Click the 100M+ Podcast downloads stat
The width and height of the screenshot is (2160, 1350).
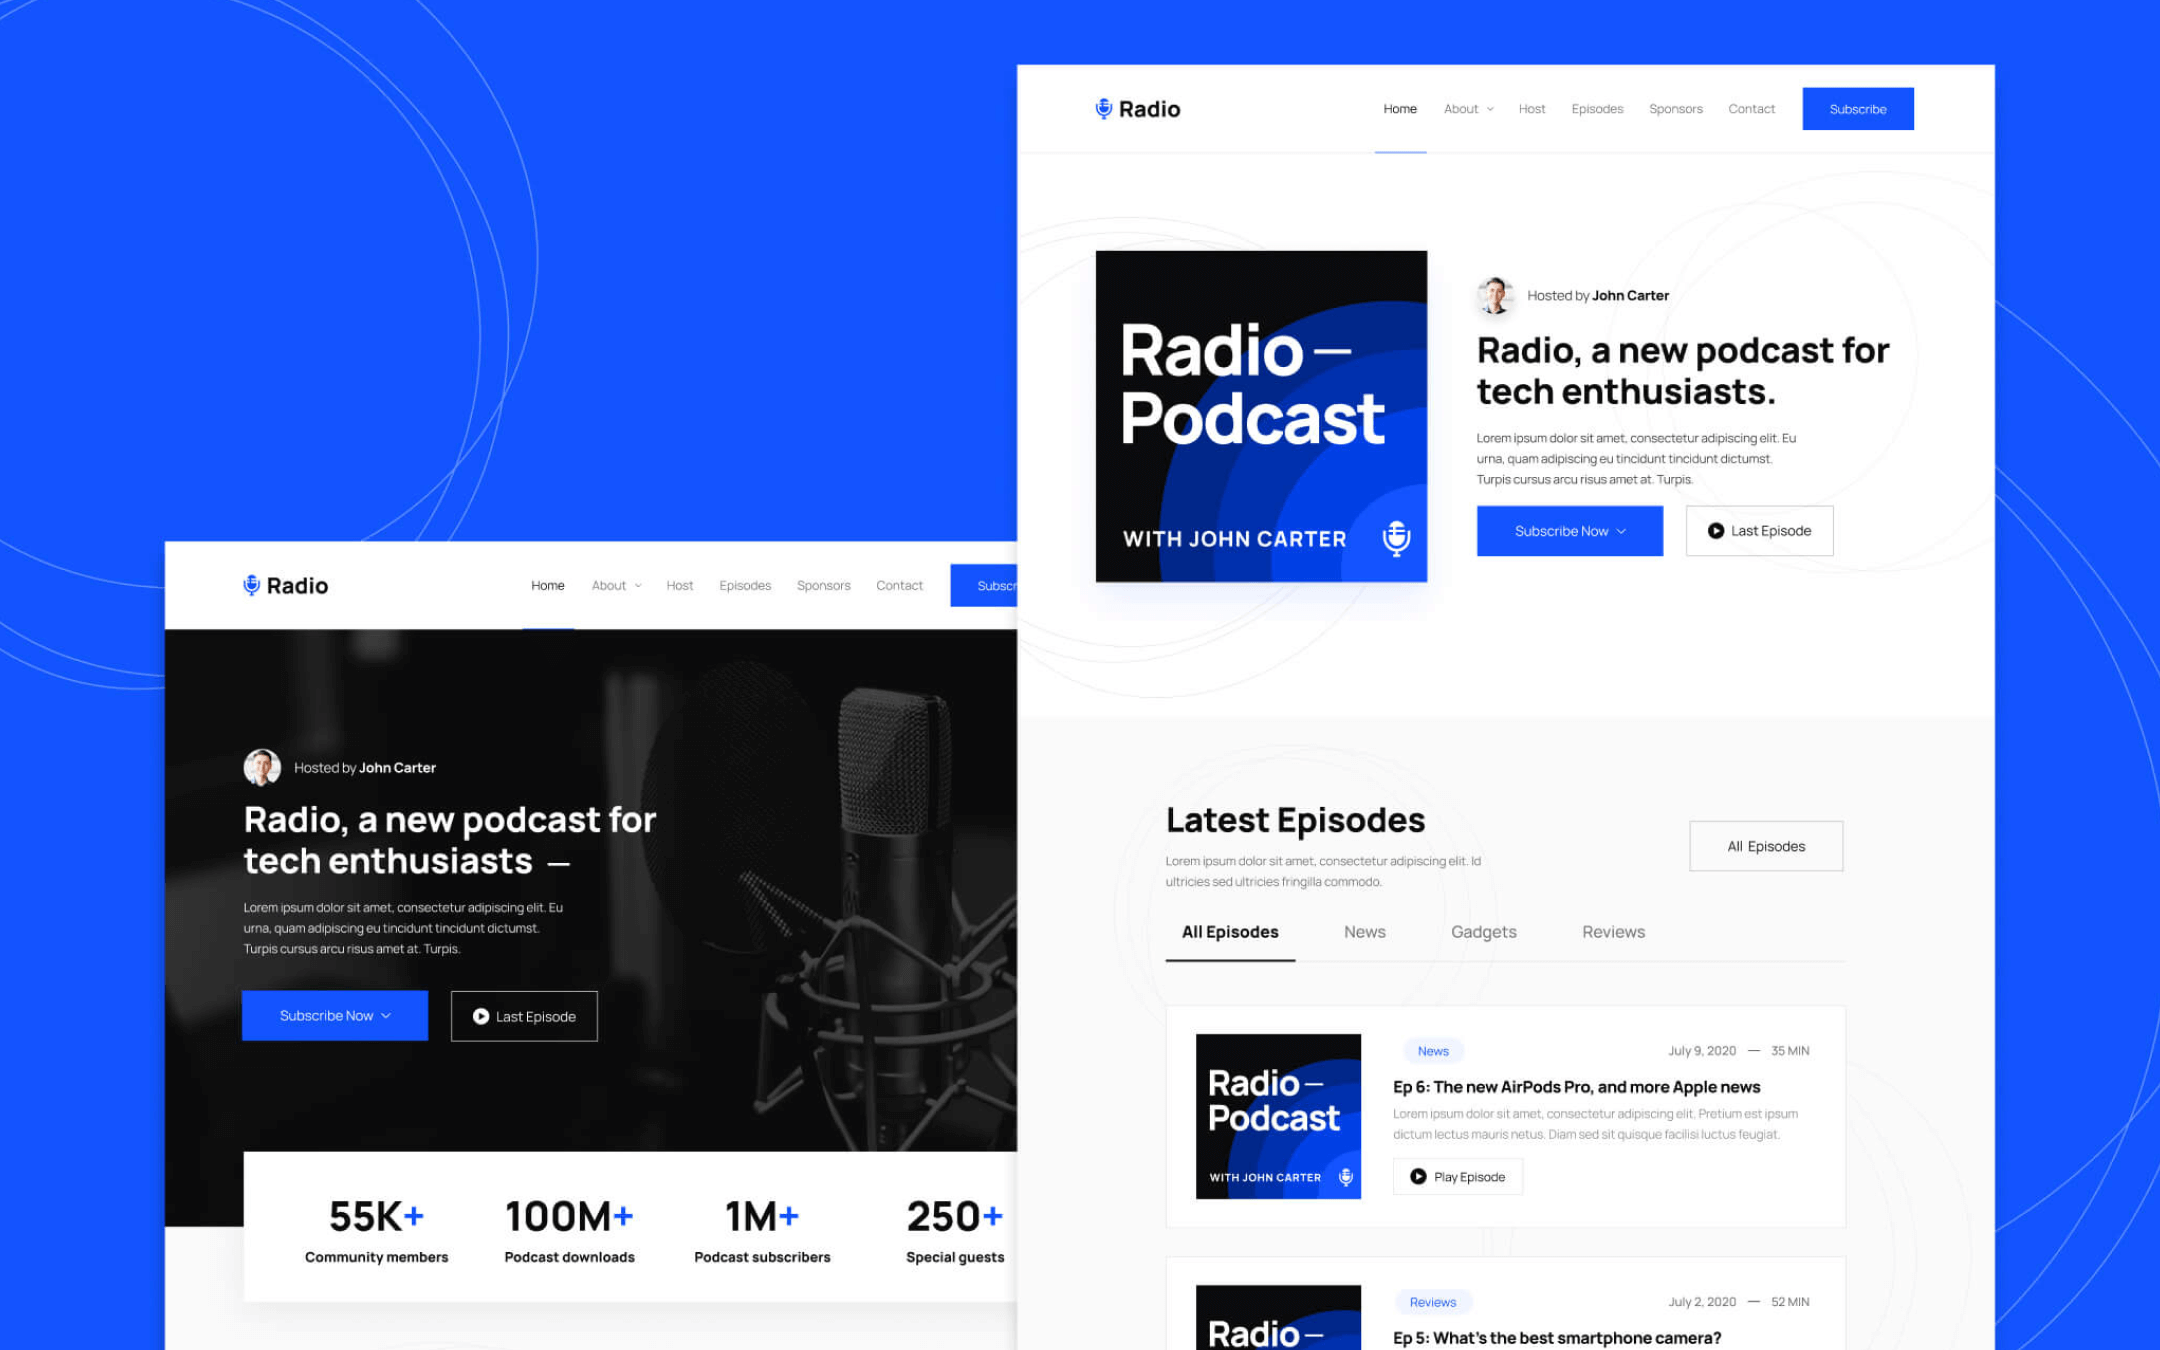pyautogui.click(x=569, y=1231)
